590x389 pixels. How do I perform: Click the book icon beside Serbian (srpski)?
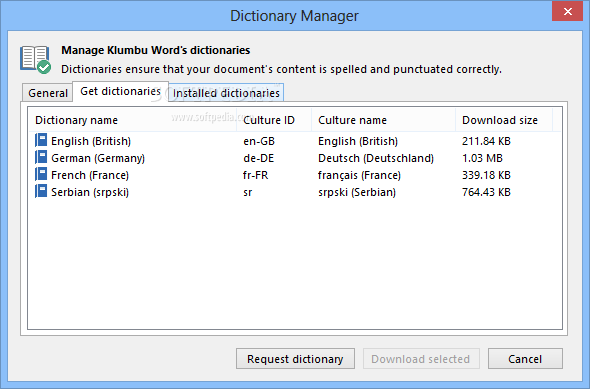tap(41, 191)
